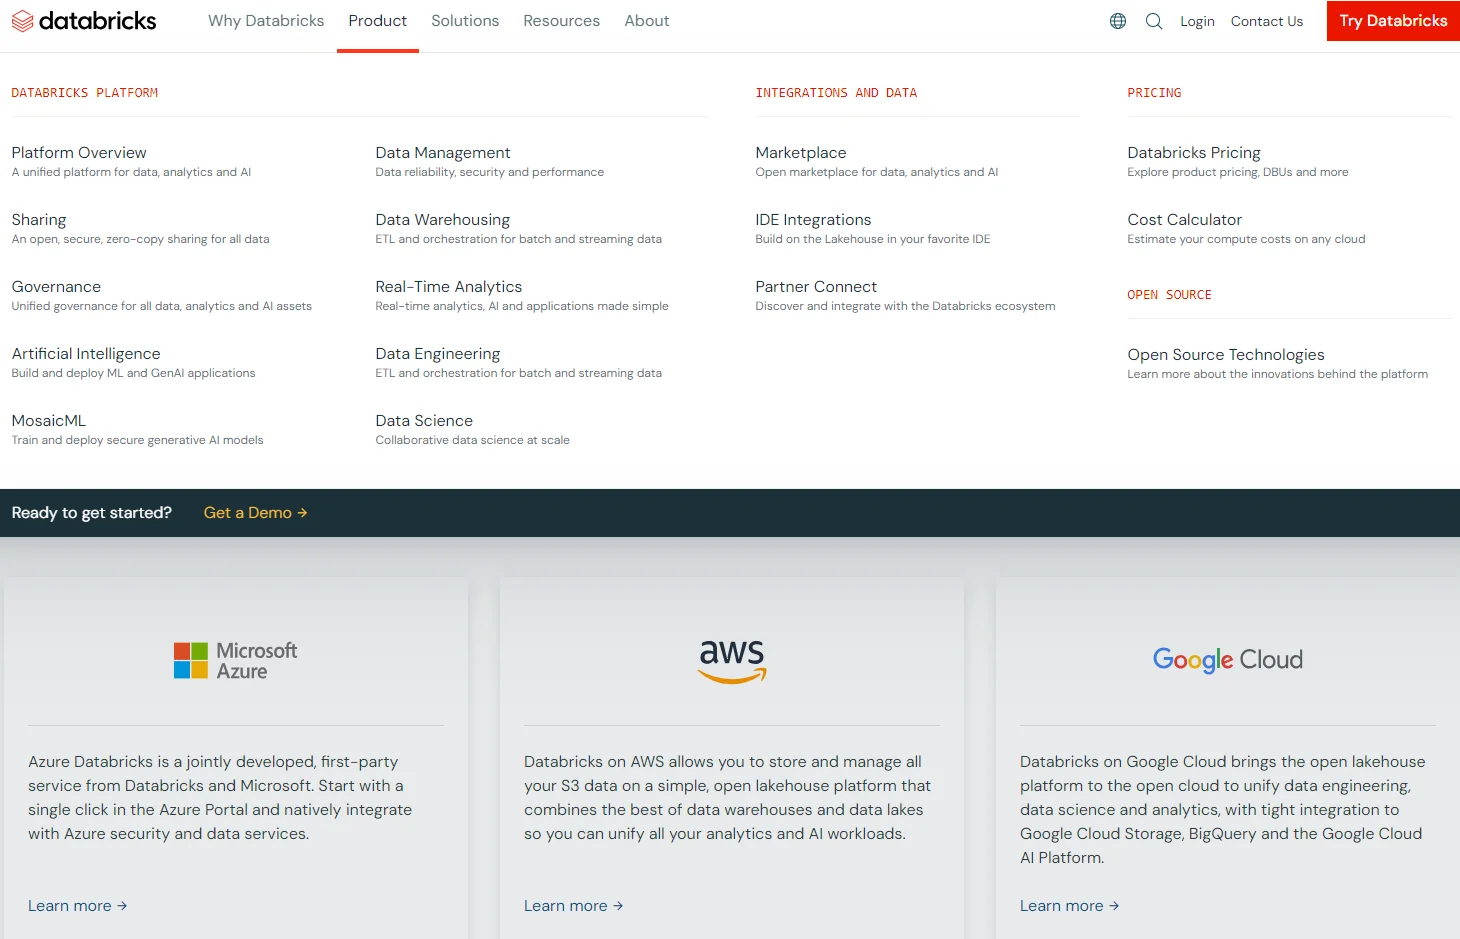Go to Contact Us

point(1266,21)
